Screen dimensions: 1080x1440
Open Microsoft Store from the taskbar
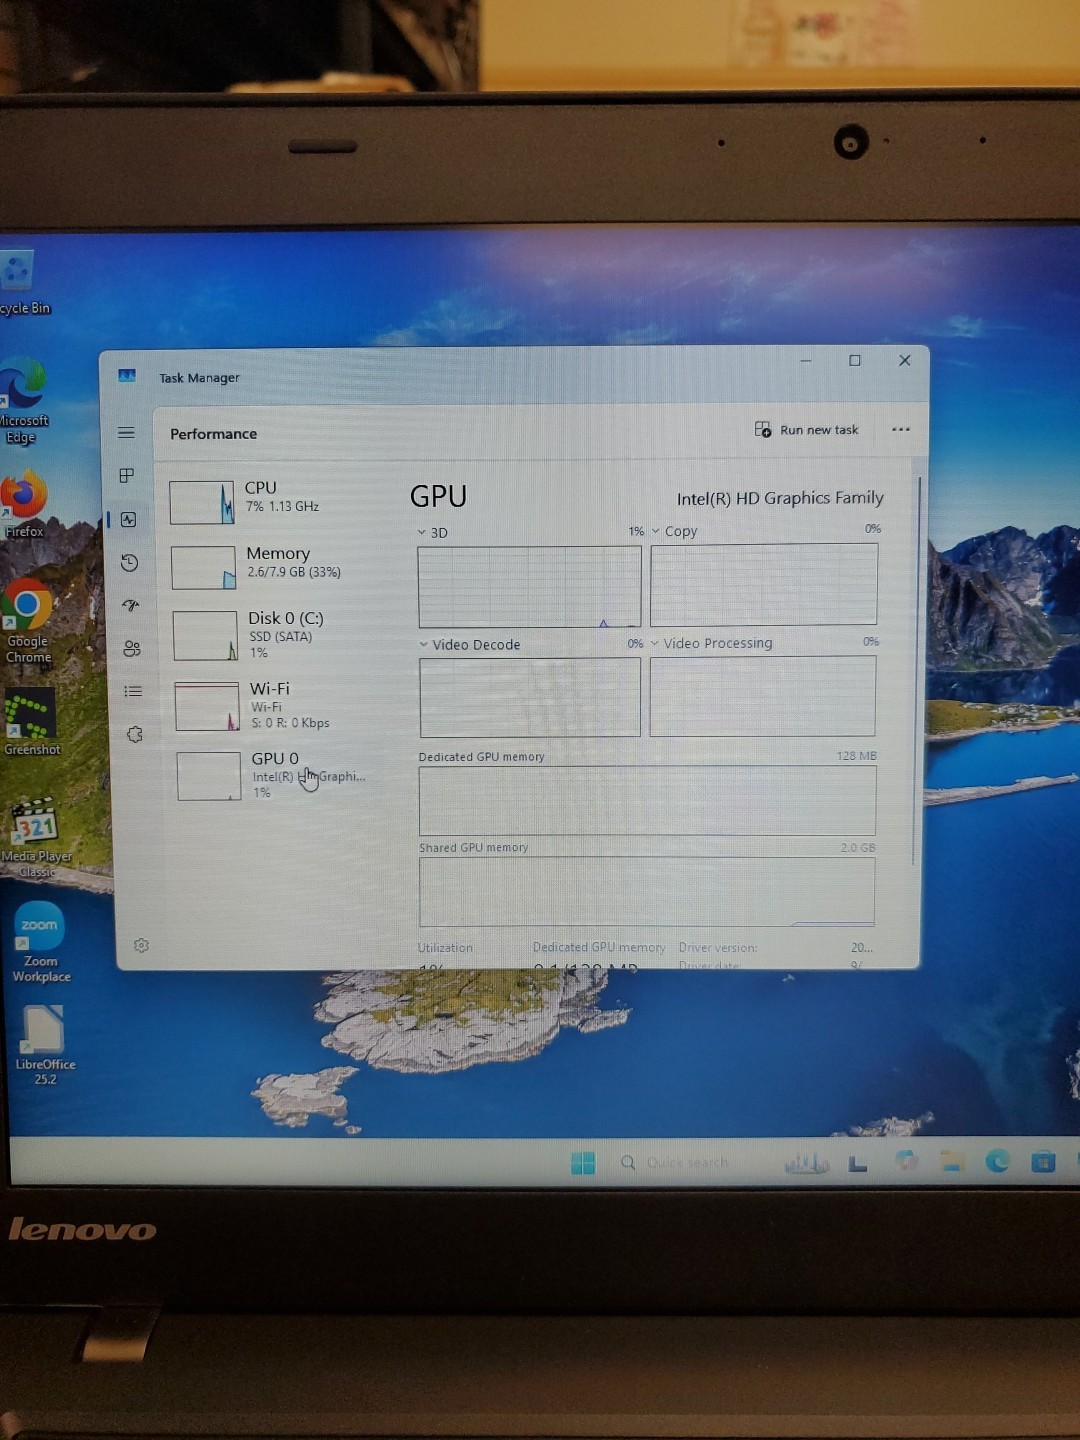pyautogui.click(x=1043, y=1161)
